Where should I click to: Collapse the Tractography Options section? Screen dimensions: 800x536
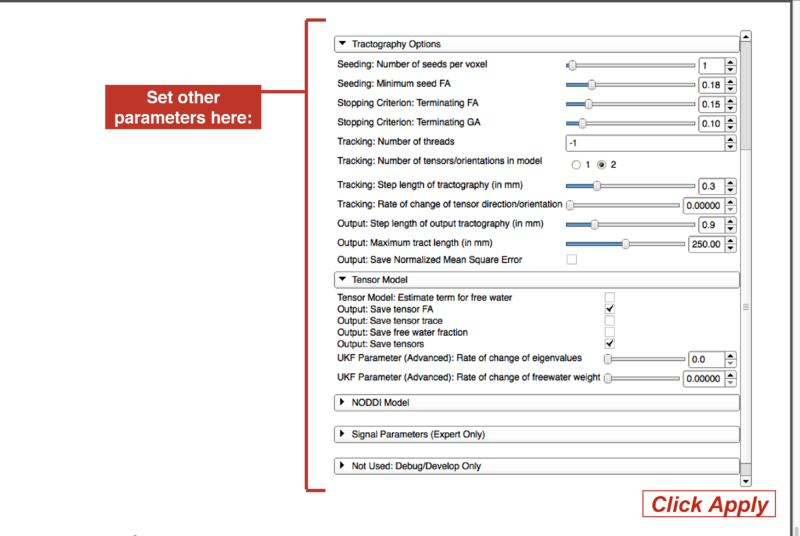[342, 44]
